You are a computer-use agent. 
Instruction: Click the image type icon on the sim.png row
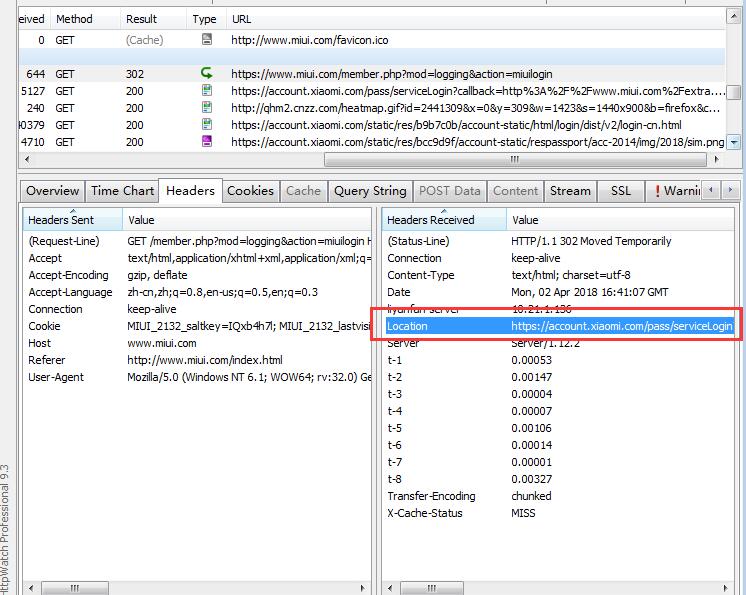[207, 142]
